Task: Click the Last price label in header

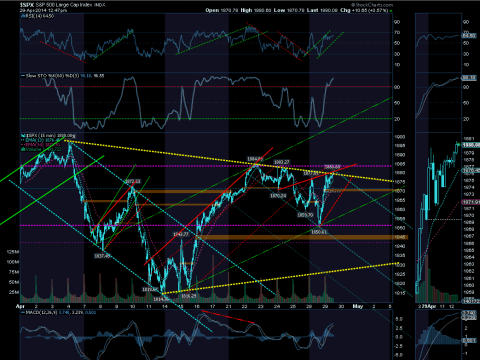Action: (312, 10)
